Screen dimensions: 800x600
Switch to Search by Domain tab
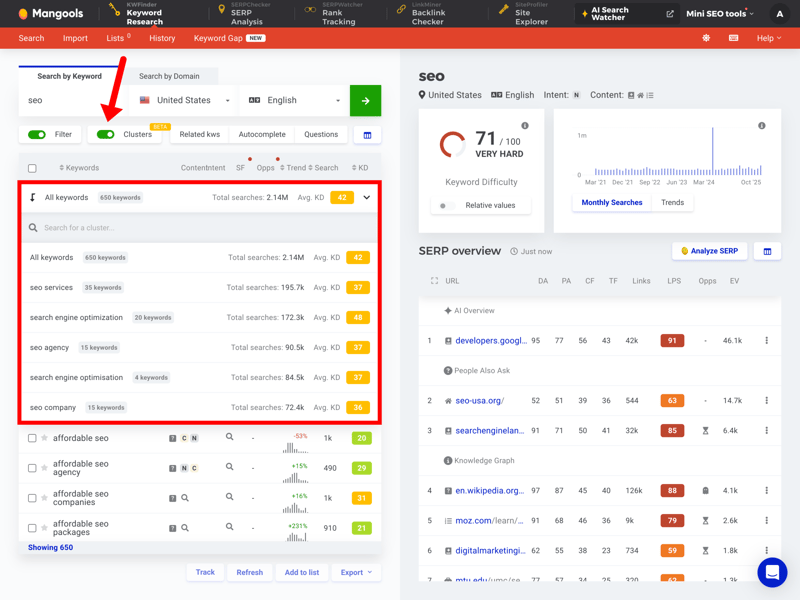[x=169, y=76]
